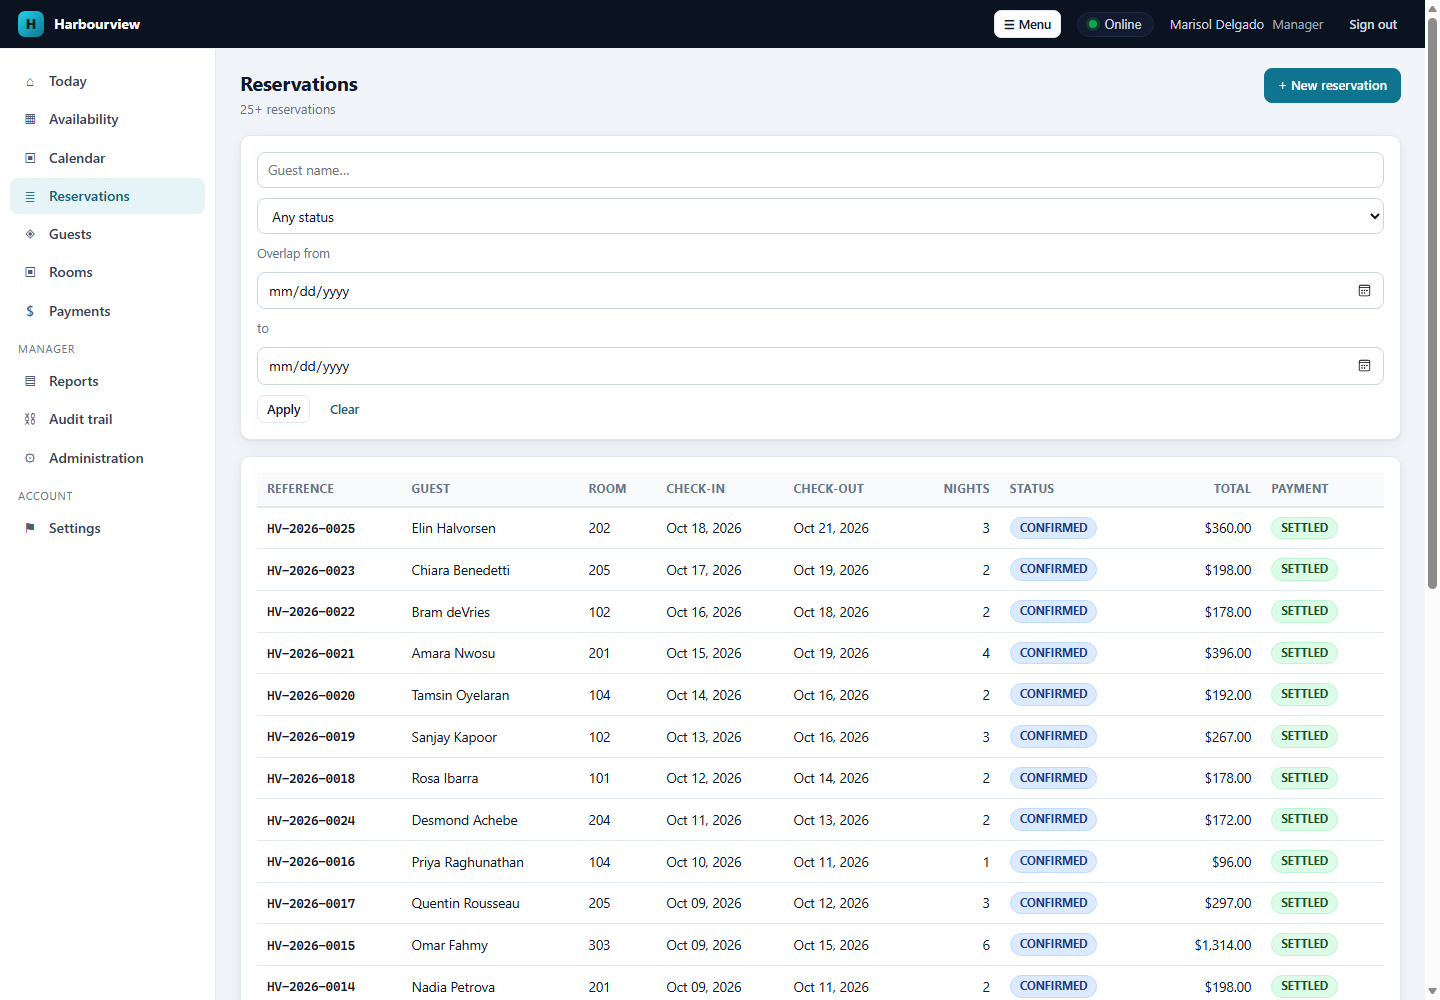Click the Today home icon in sidebar

30,82
